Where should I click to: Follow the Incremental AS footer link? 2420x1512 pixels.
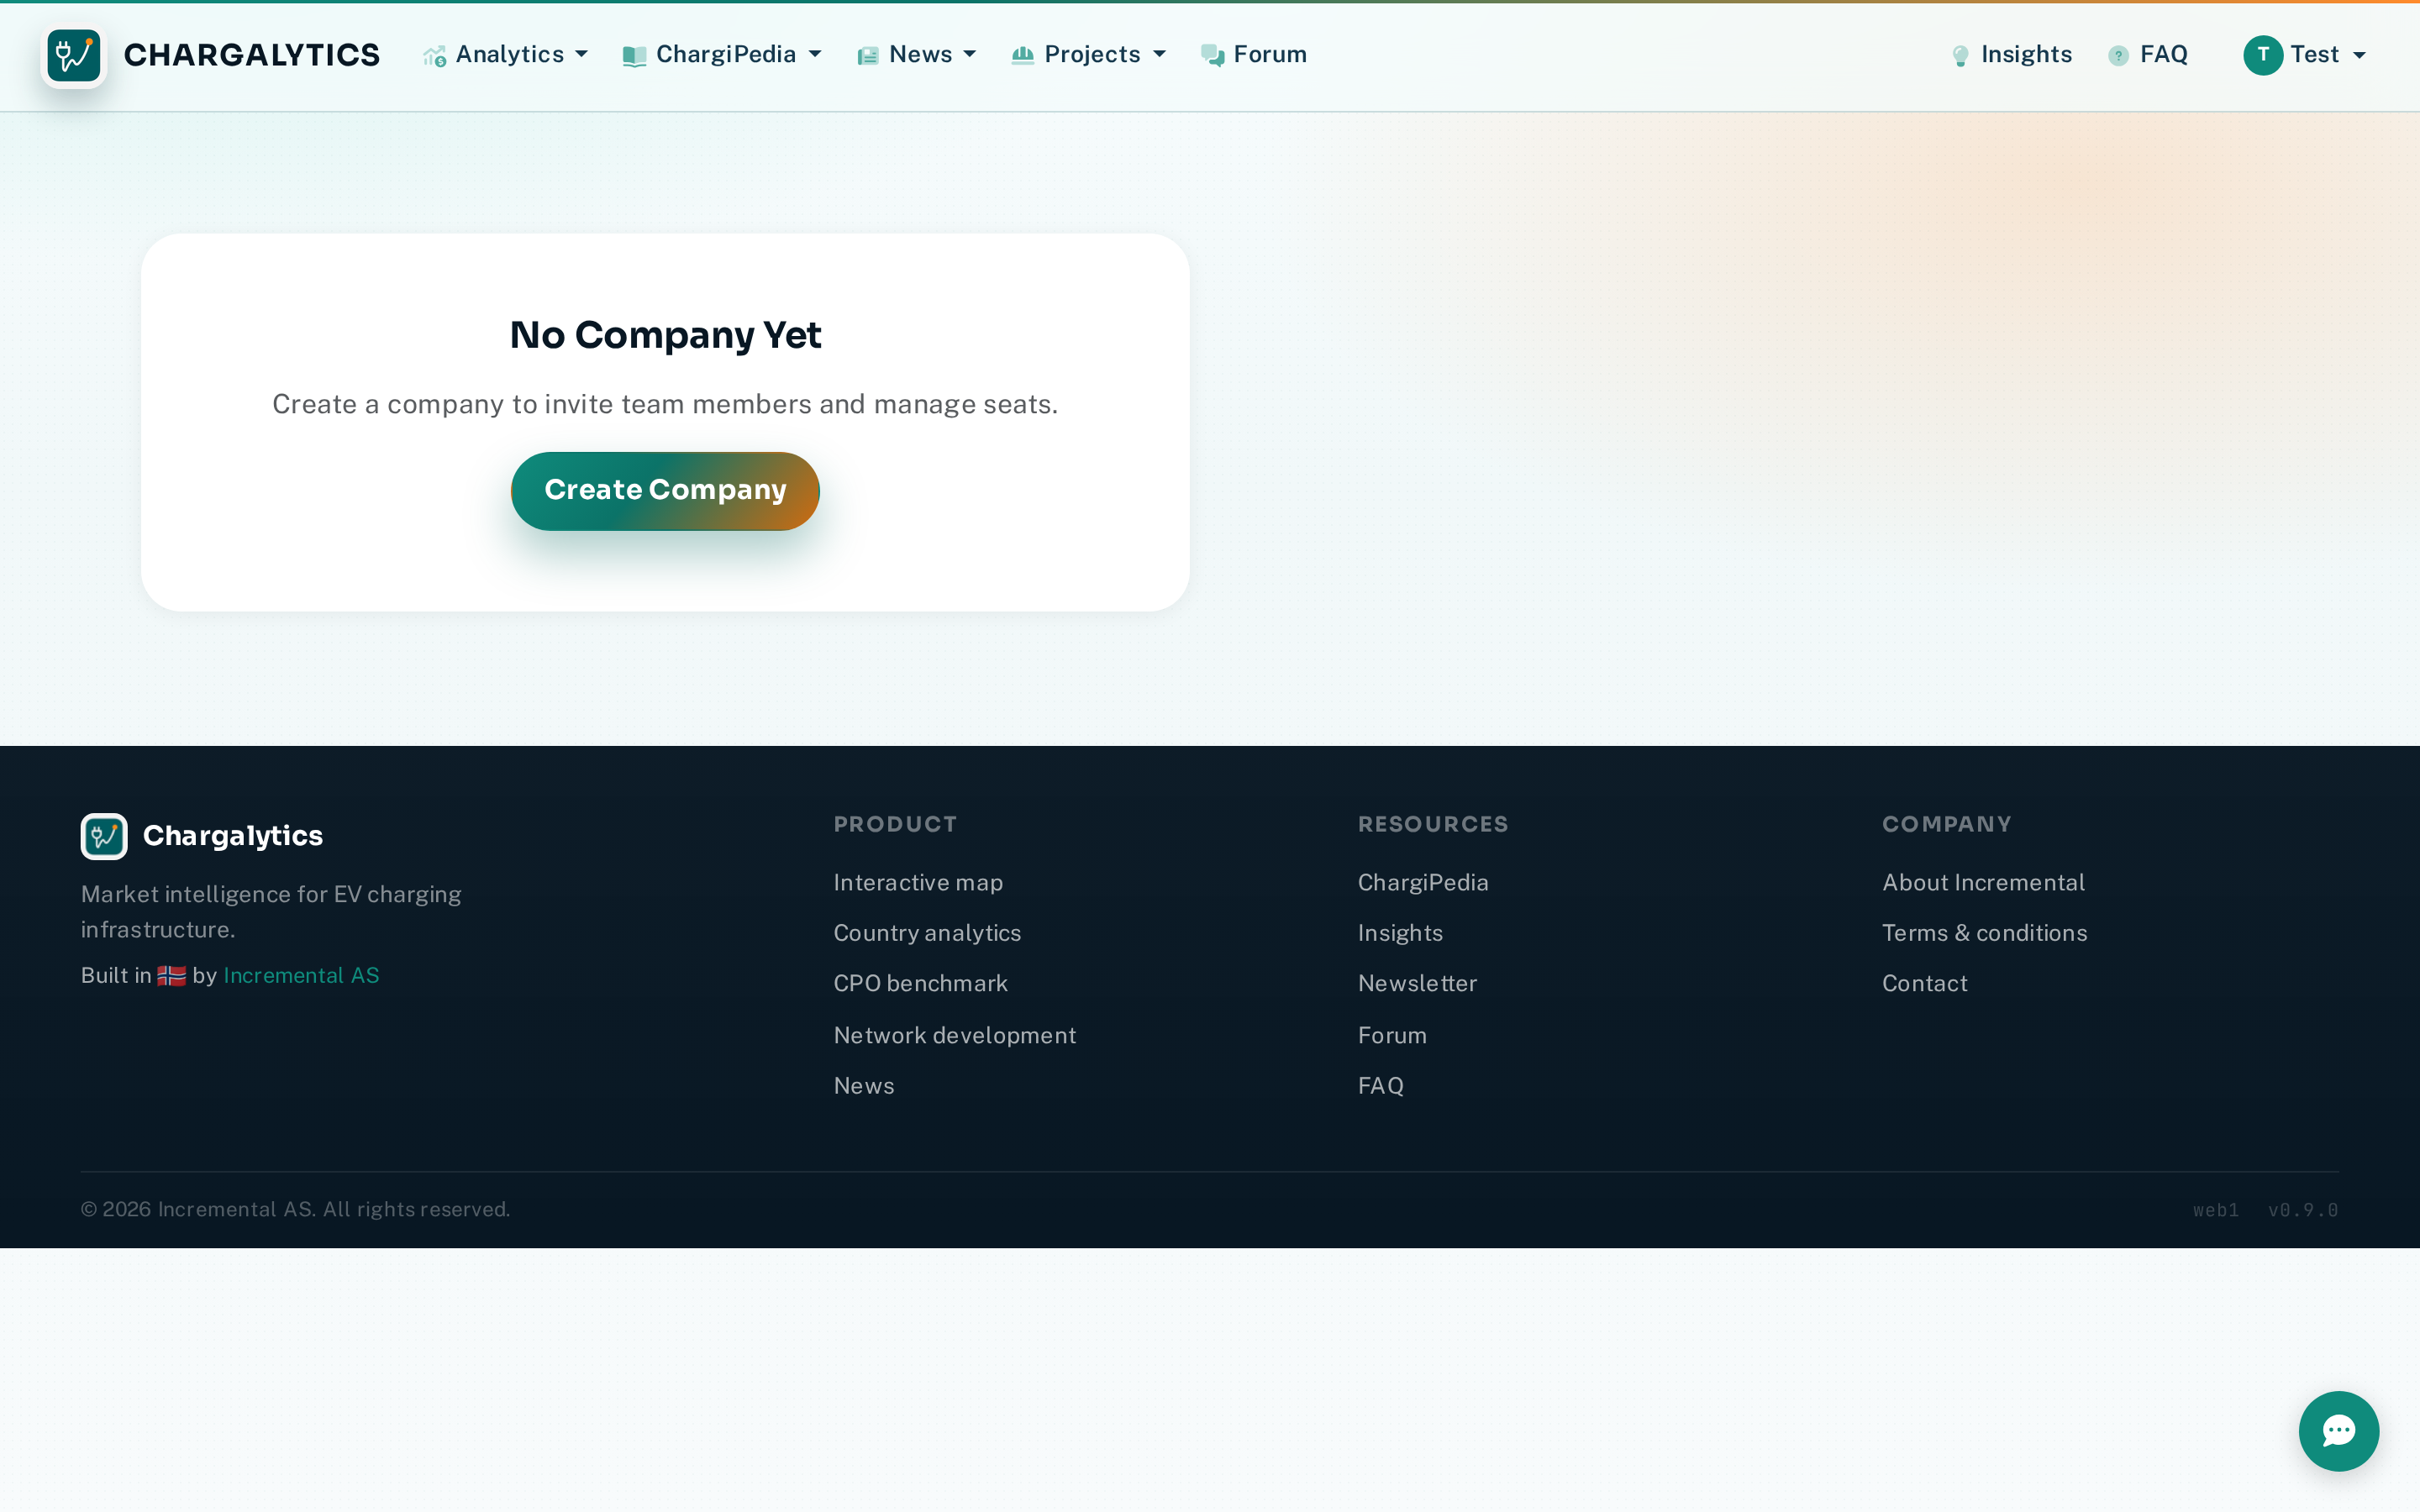coord(301,975)
